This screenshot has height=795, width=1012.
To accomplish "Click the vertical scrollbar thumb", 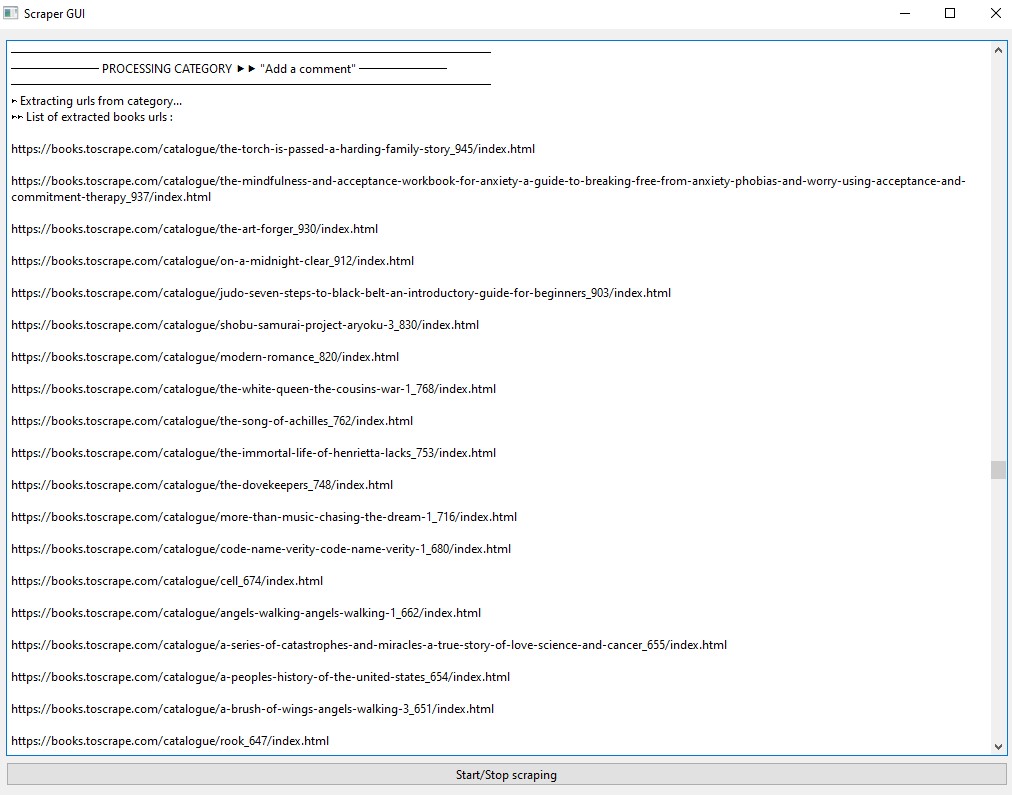I will [998, 470].
